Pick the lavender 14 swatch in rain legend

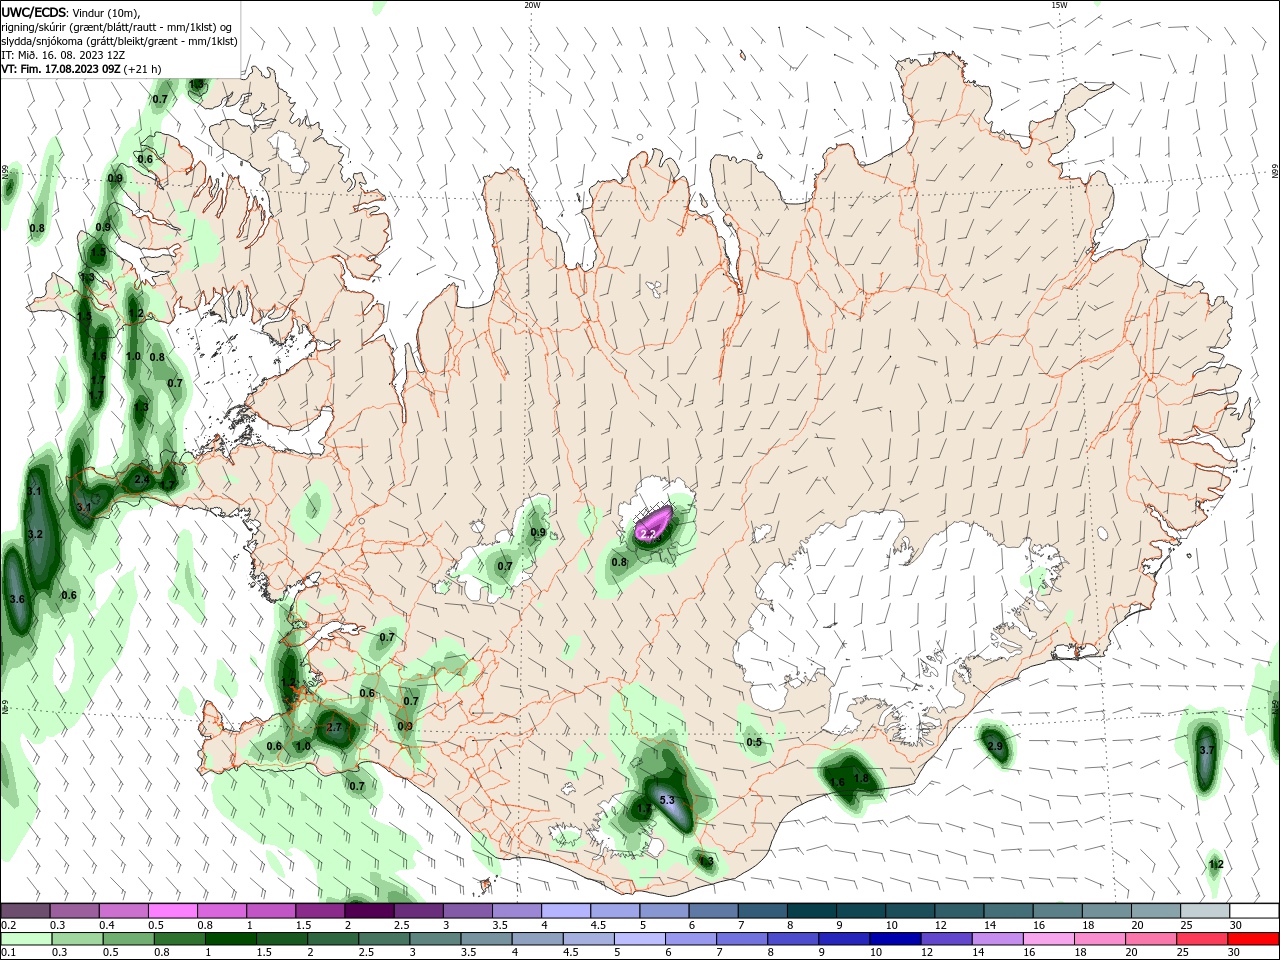(997, 939)
